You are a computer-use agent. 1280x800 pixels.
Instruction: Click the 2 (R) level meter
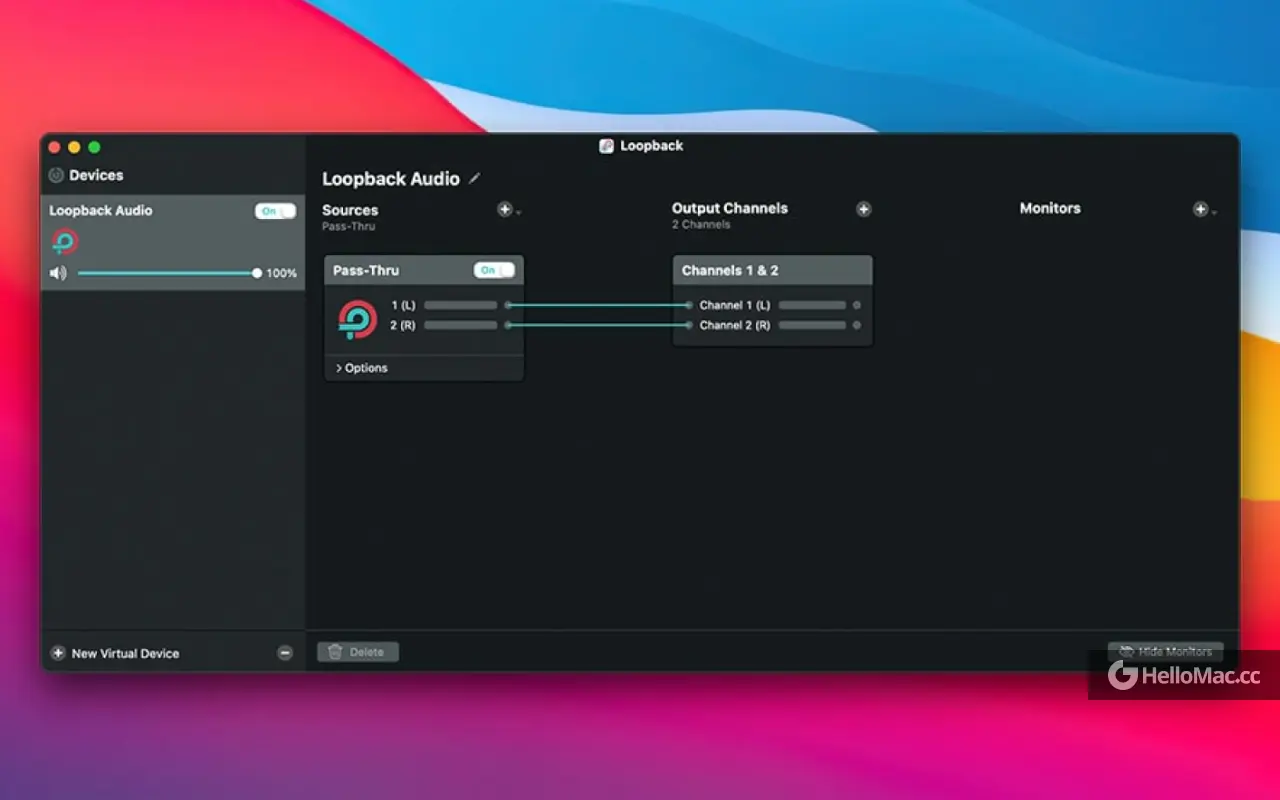tap(460, 325)
